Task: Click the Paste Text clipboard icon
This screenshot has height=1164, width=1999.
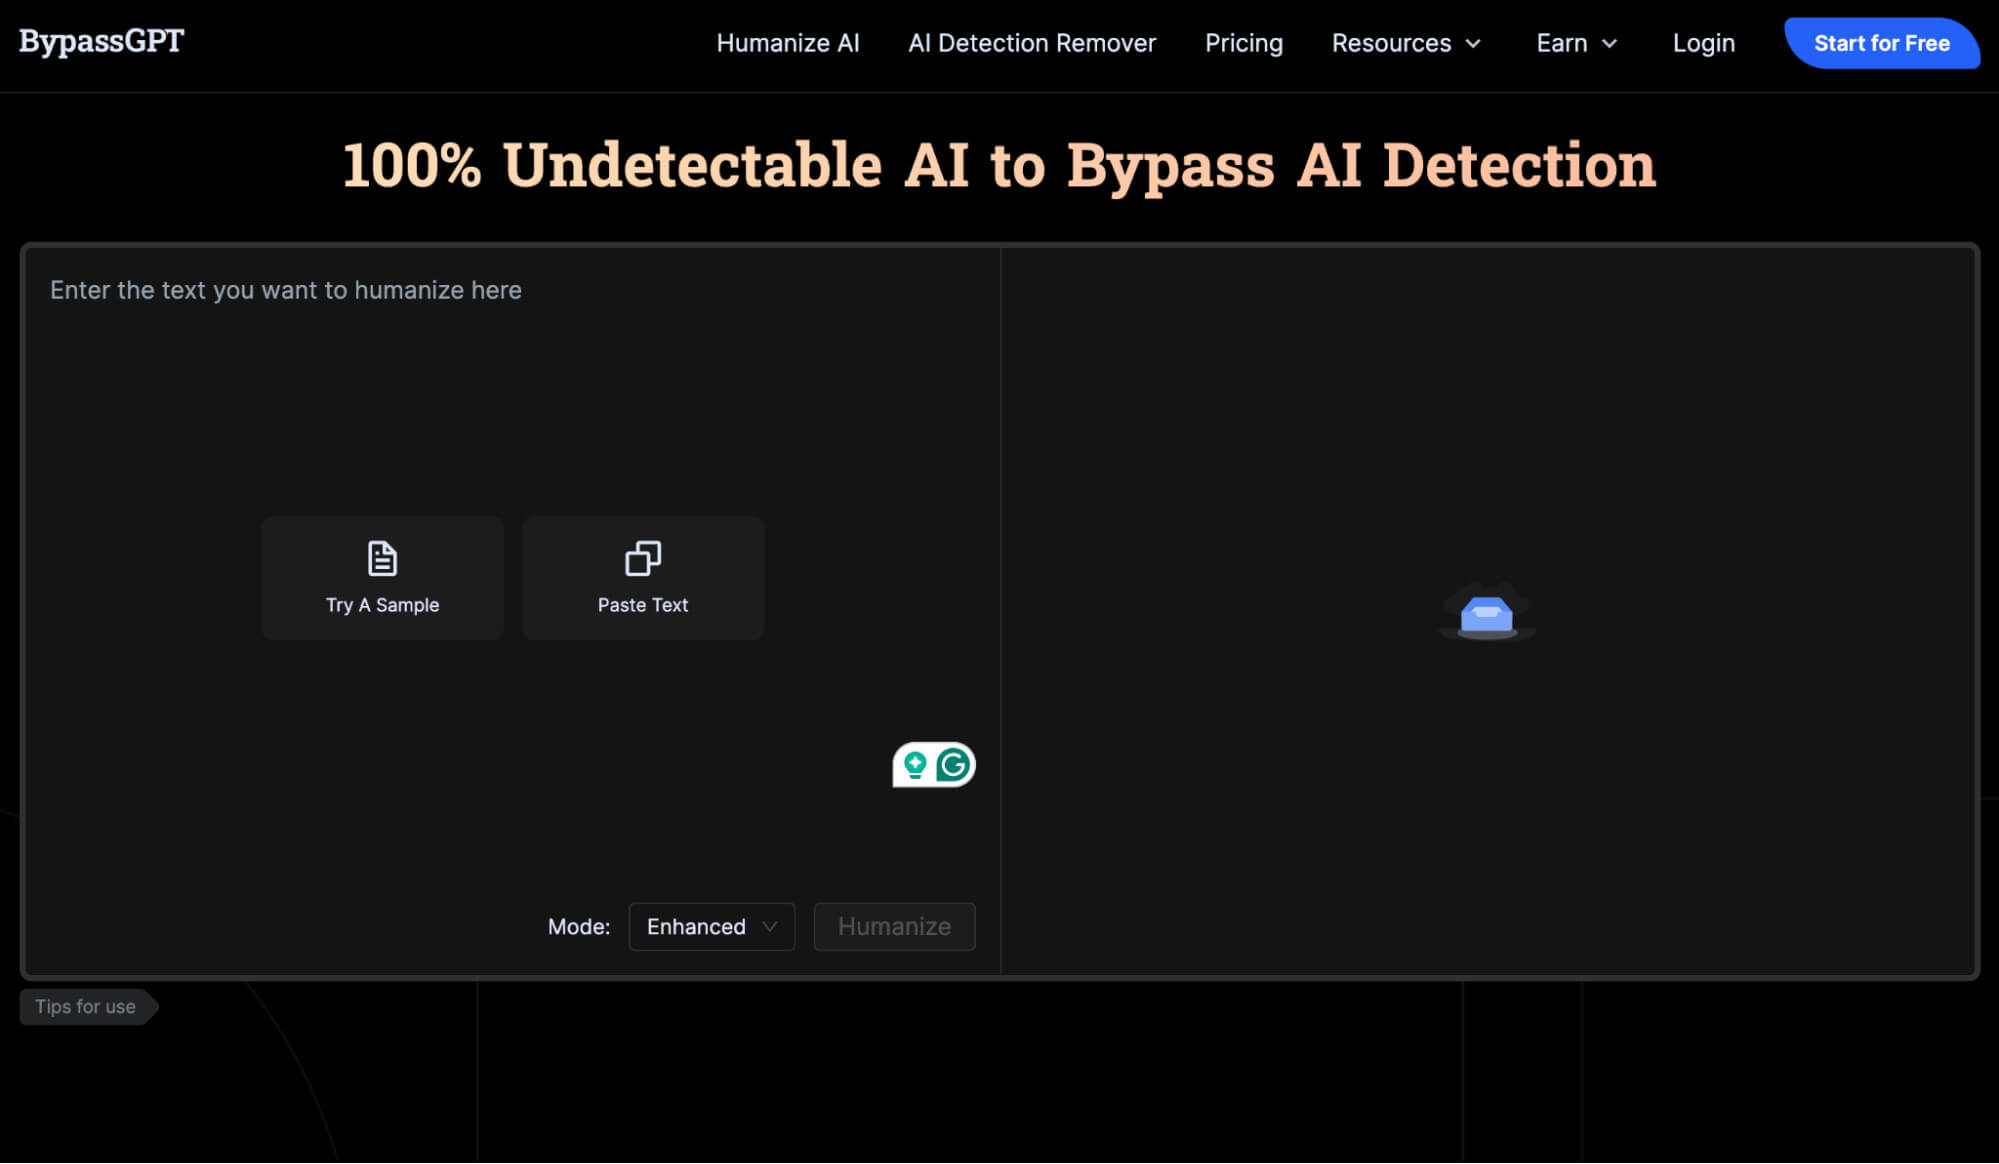Action: [642, 558]
